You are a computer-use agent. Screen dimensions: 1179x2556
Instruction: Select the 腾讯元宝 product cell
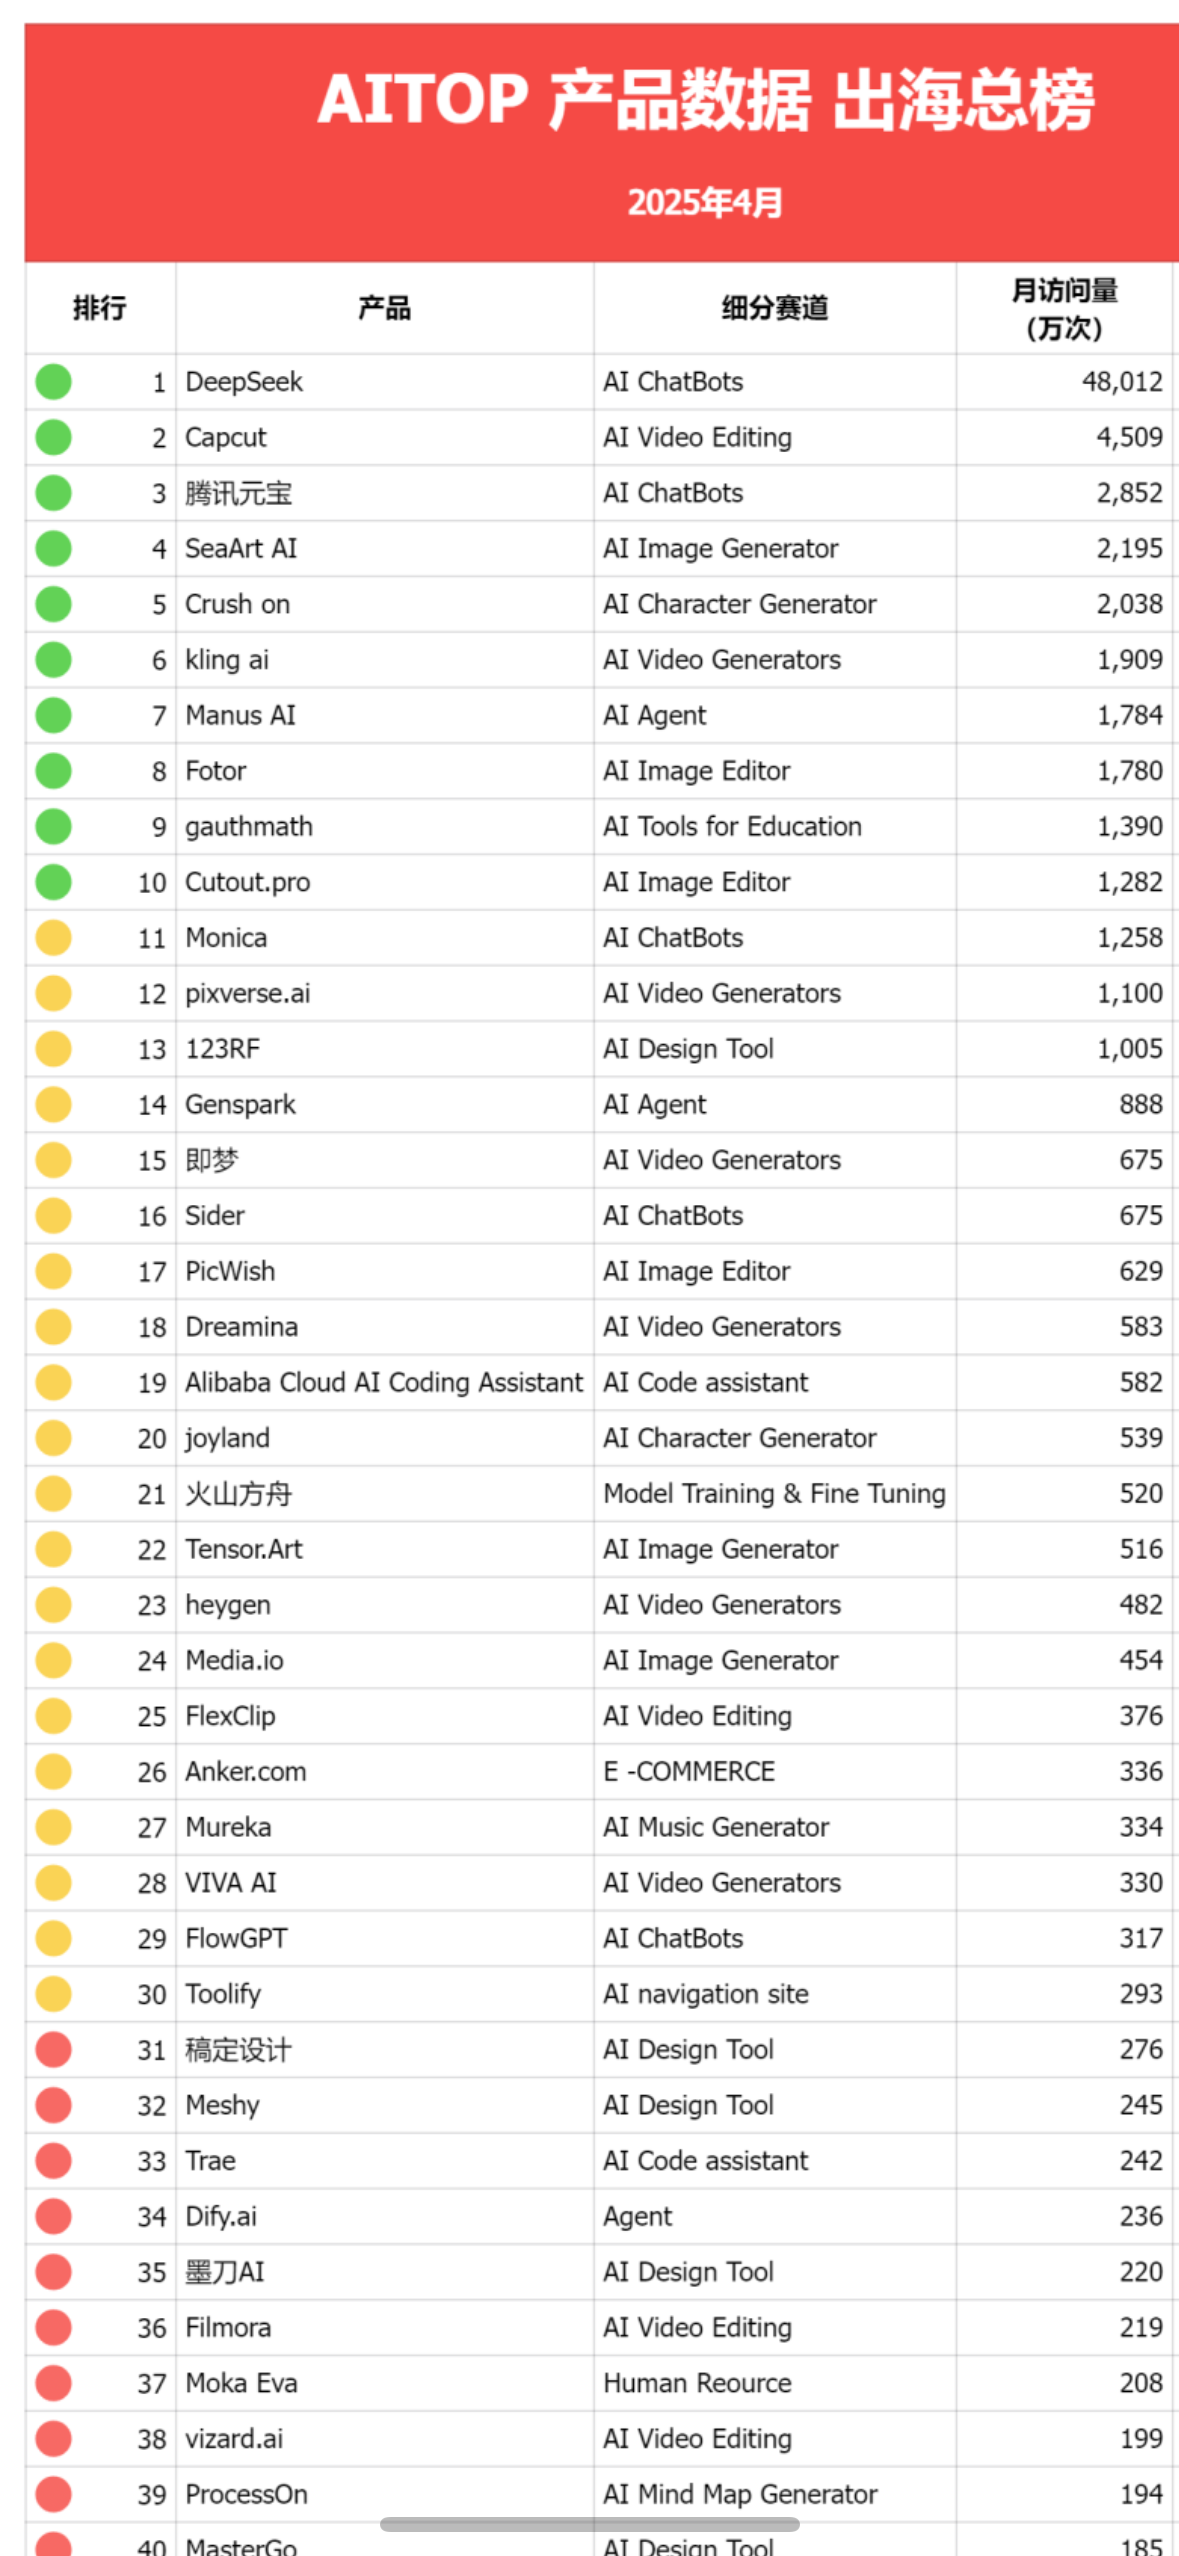coord(385,493)
